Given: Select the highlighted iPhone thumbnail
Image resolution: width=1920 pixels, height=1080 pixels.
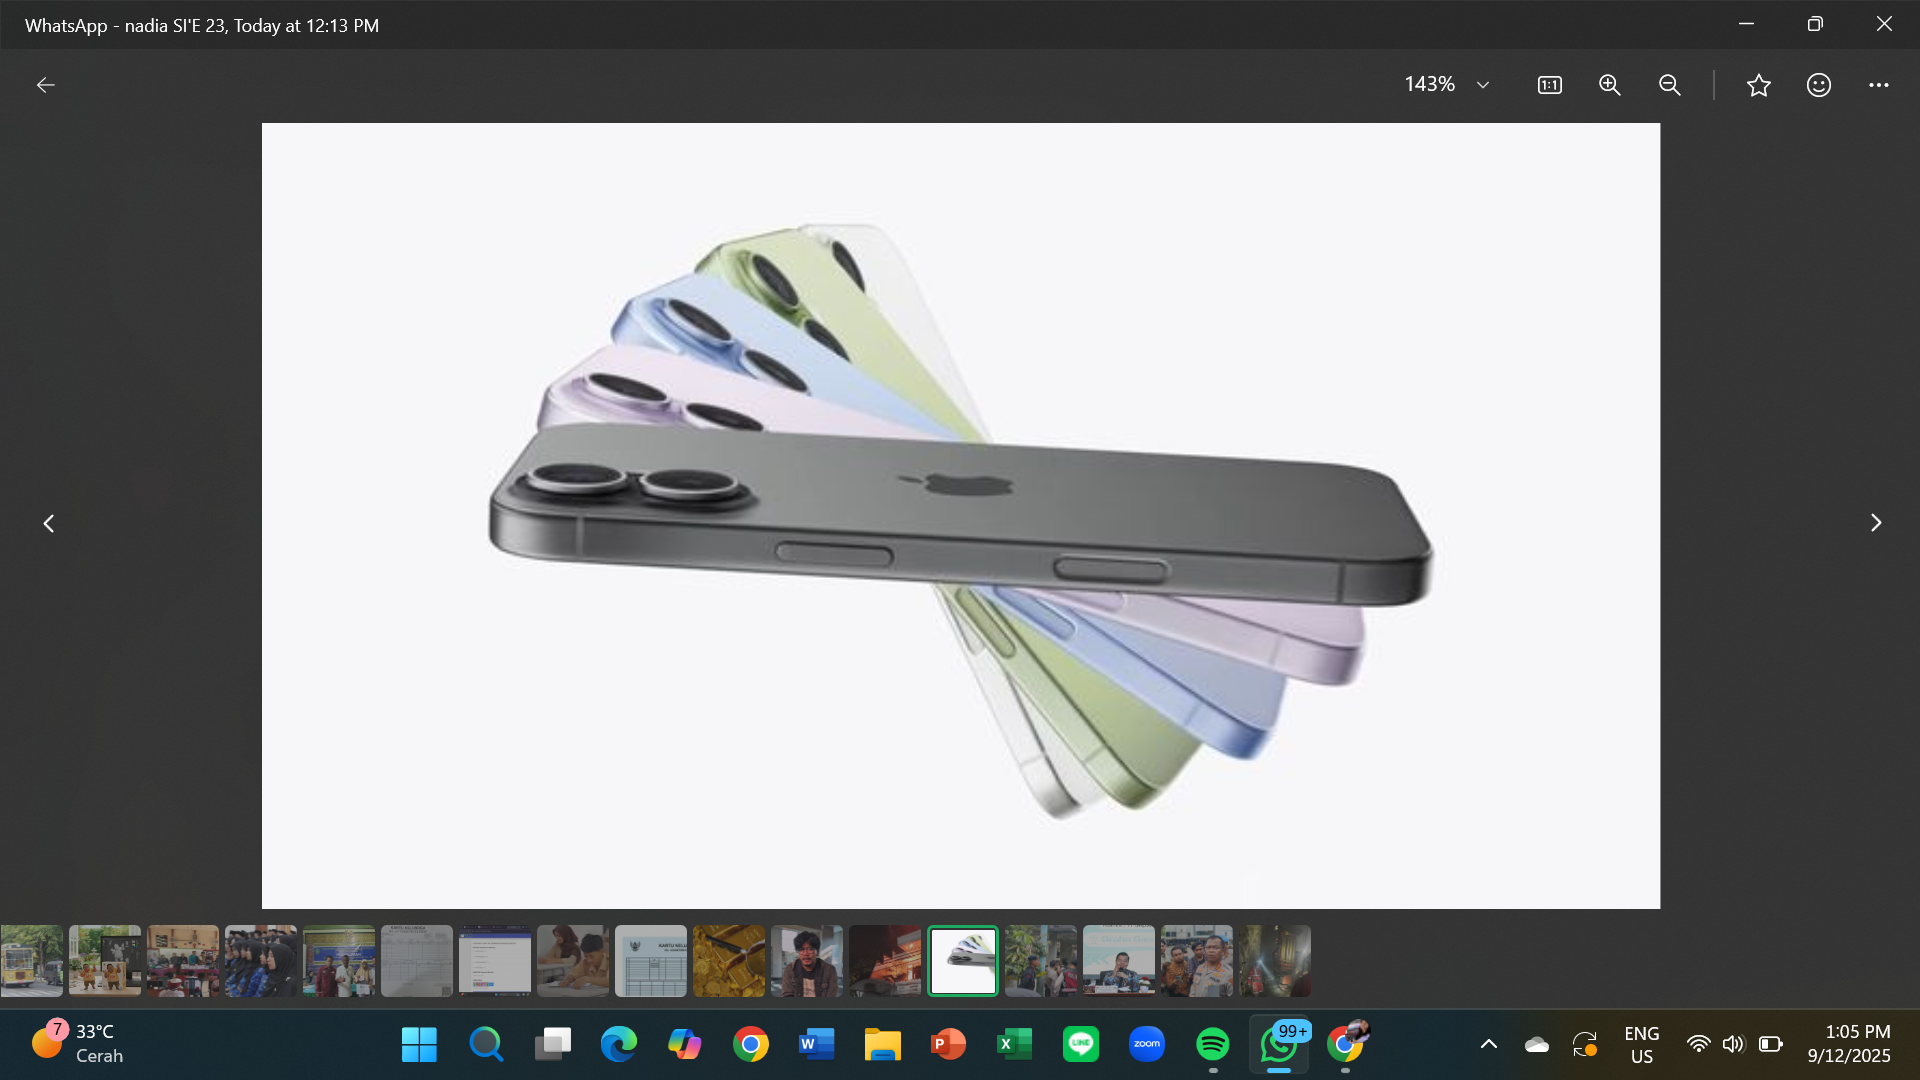Looking at the screenshot, I should tap(963, 961).
